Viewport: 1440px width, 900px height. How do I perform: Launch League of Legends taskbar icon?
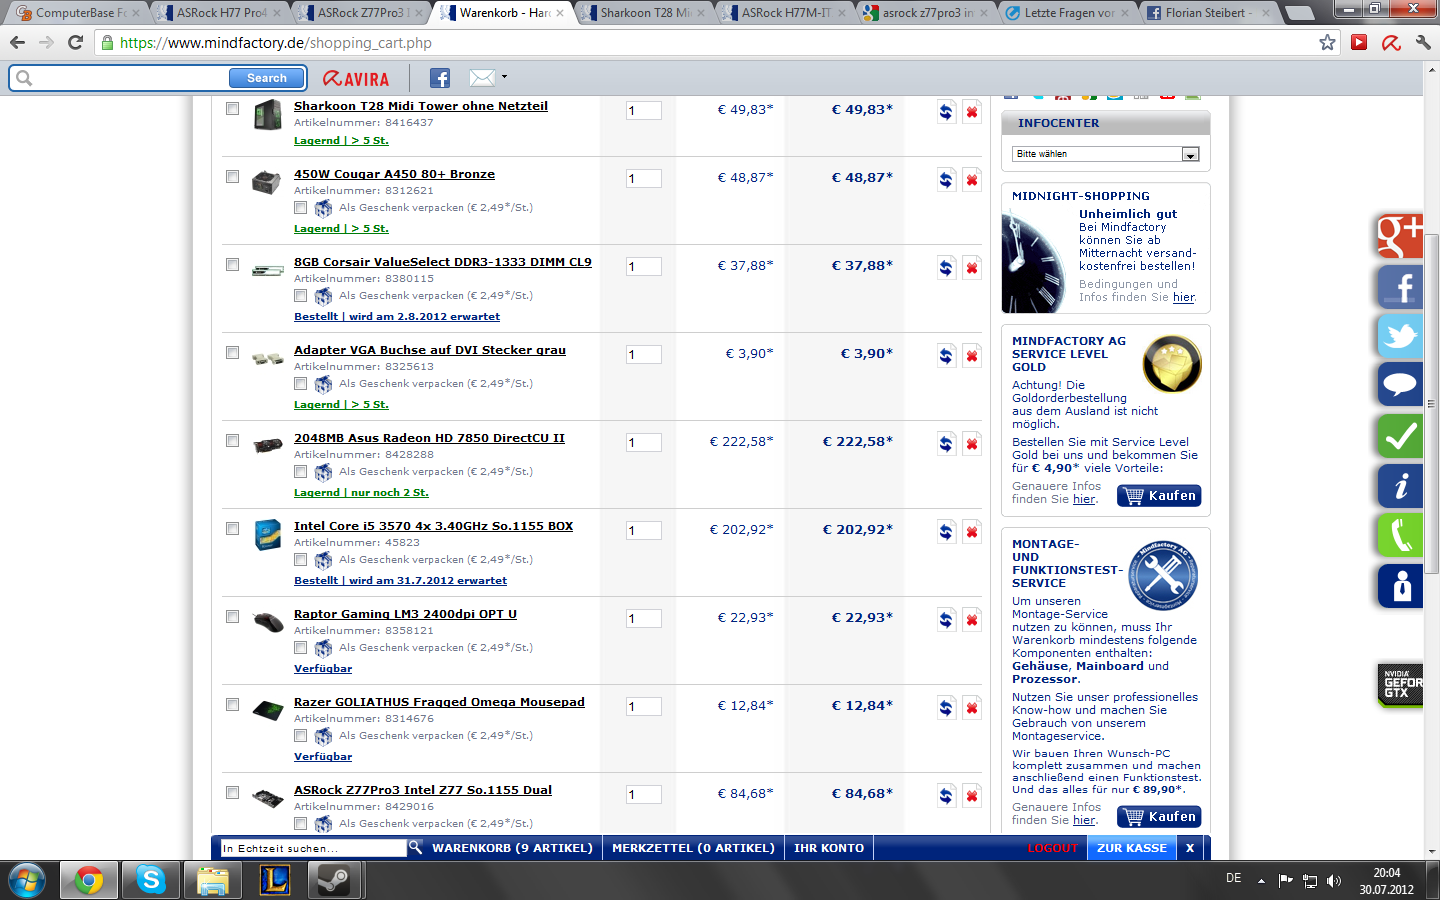pyautogui.click(x=274, y=880)
